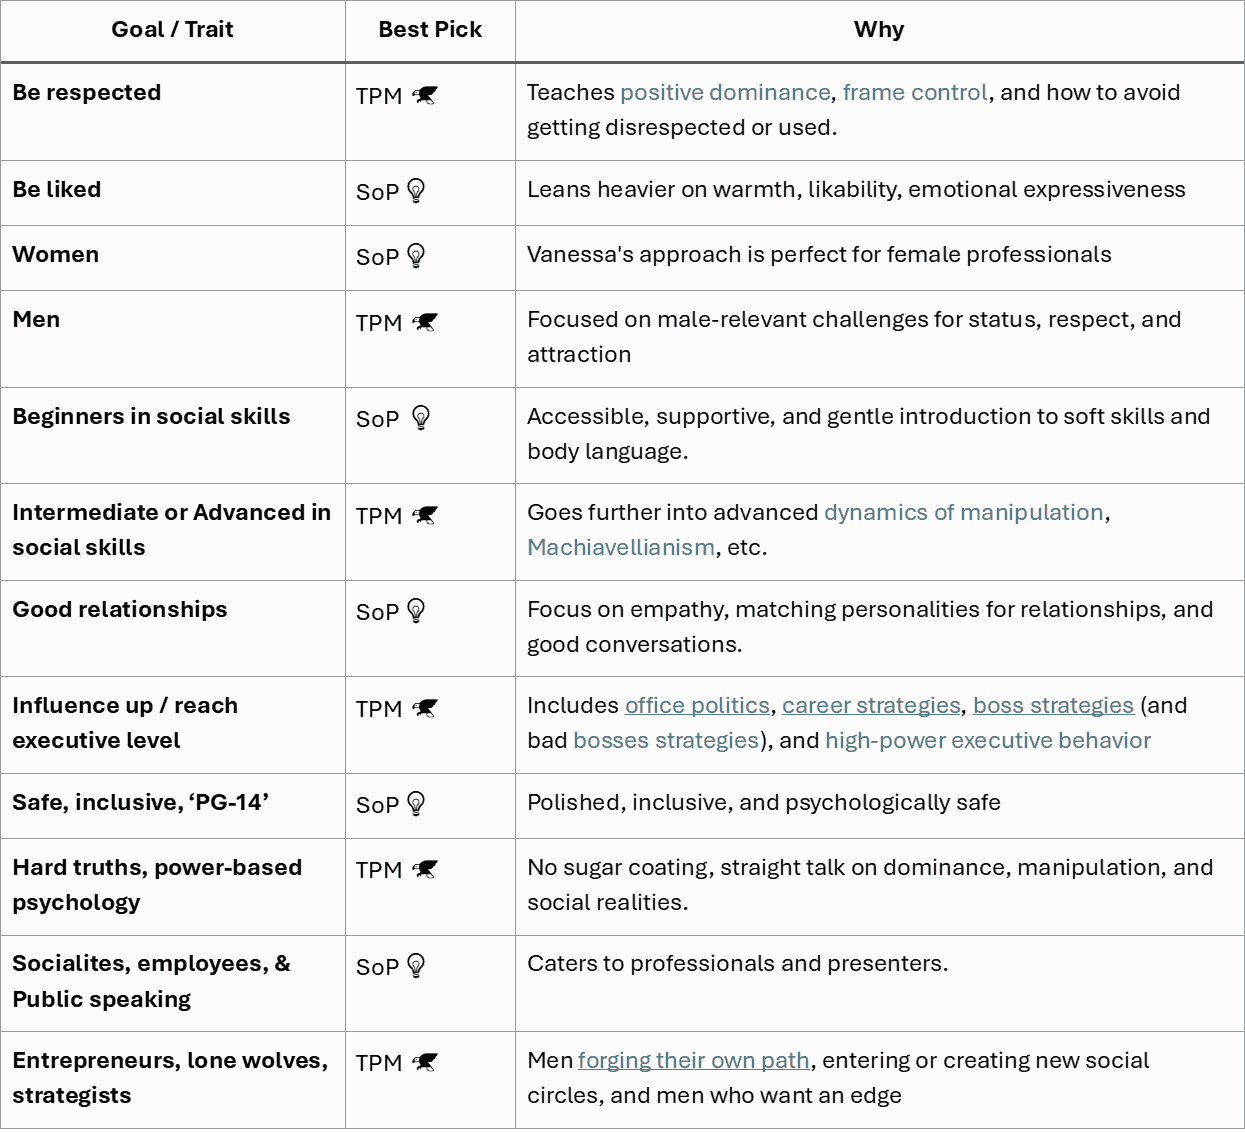
Task: Open the Machiavellianism link
Action: [621, 548]
